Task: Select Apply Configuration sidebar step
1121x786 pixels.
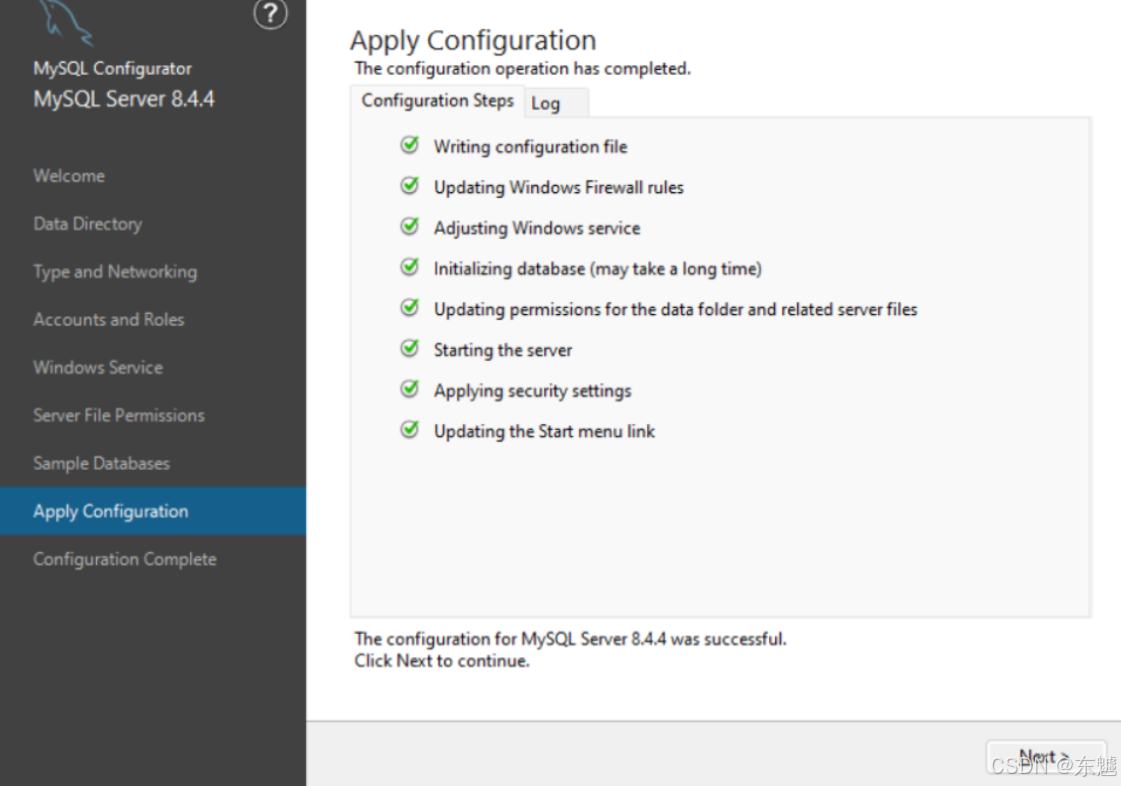Action: click(x=153, y=511)
